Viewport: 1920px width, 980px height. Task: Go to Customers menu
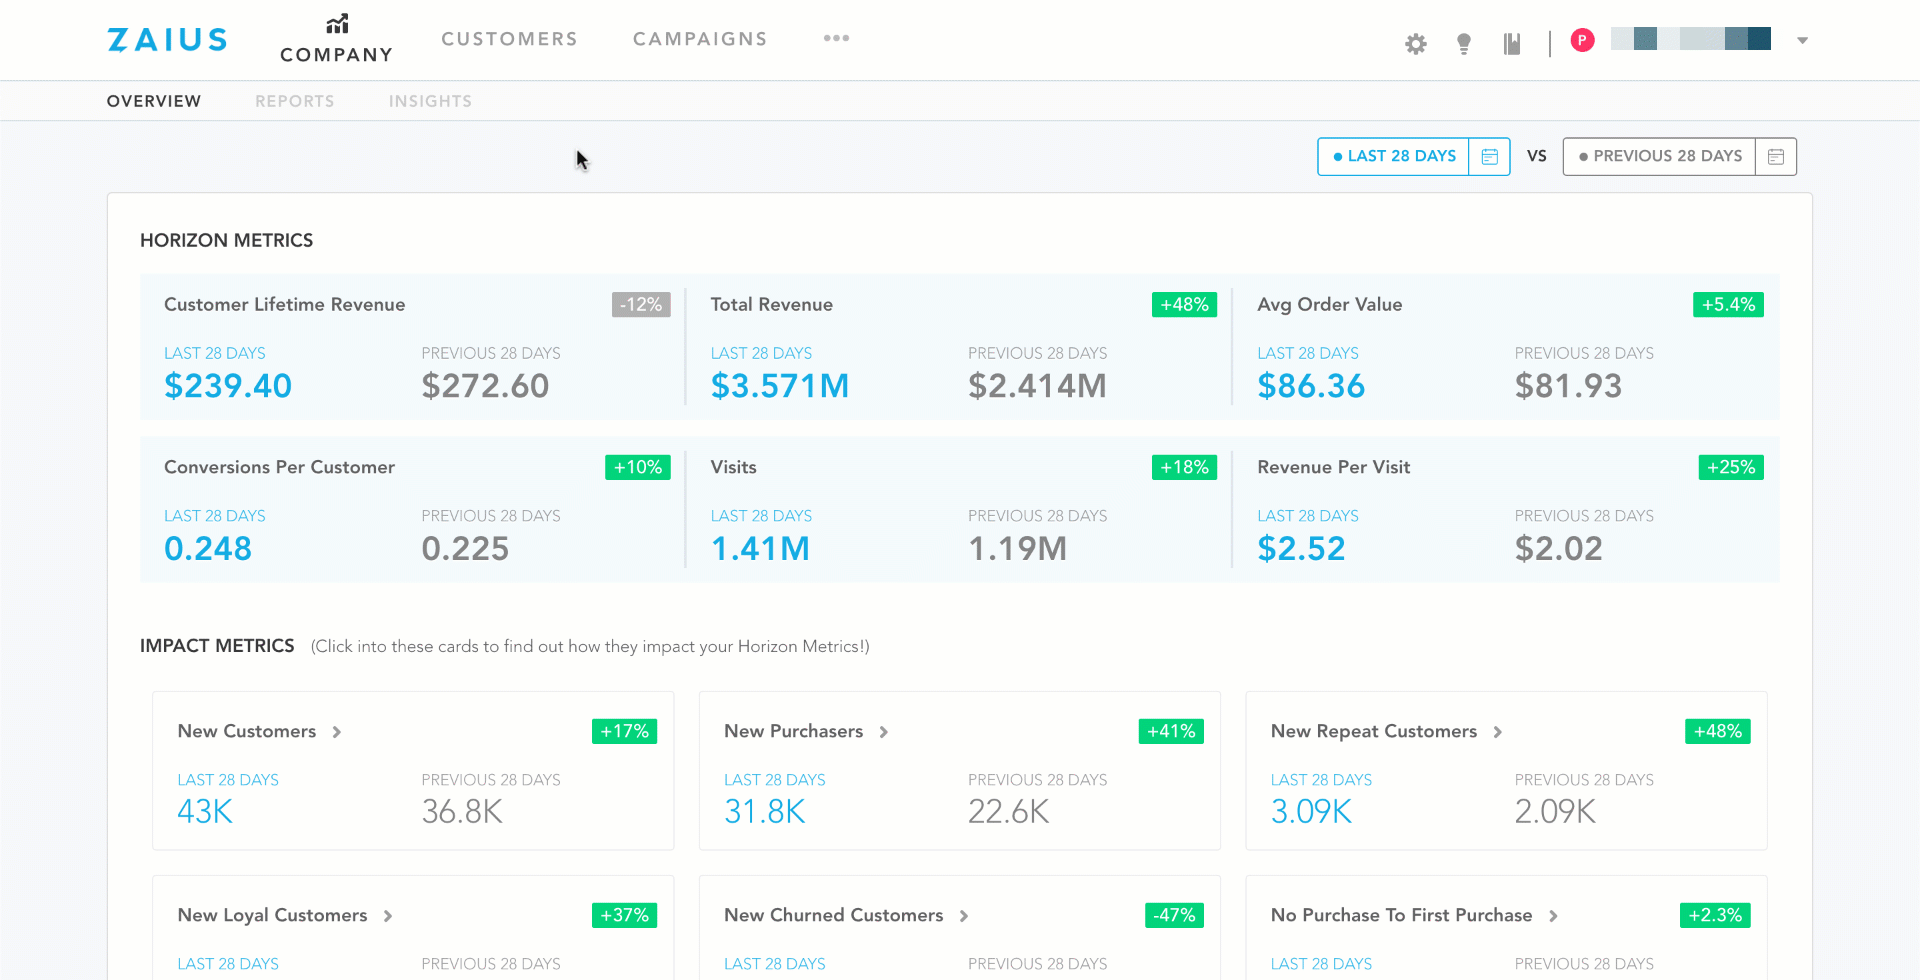[x=510, y=39]
